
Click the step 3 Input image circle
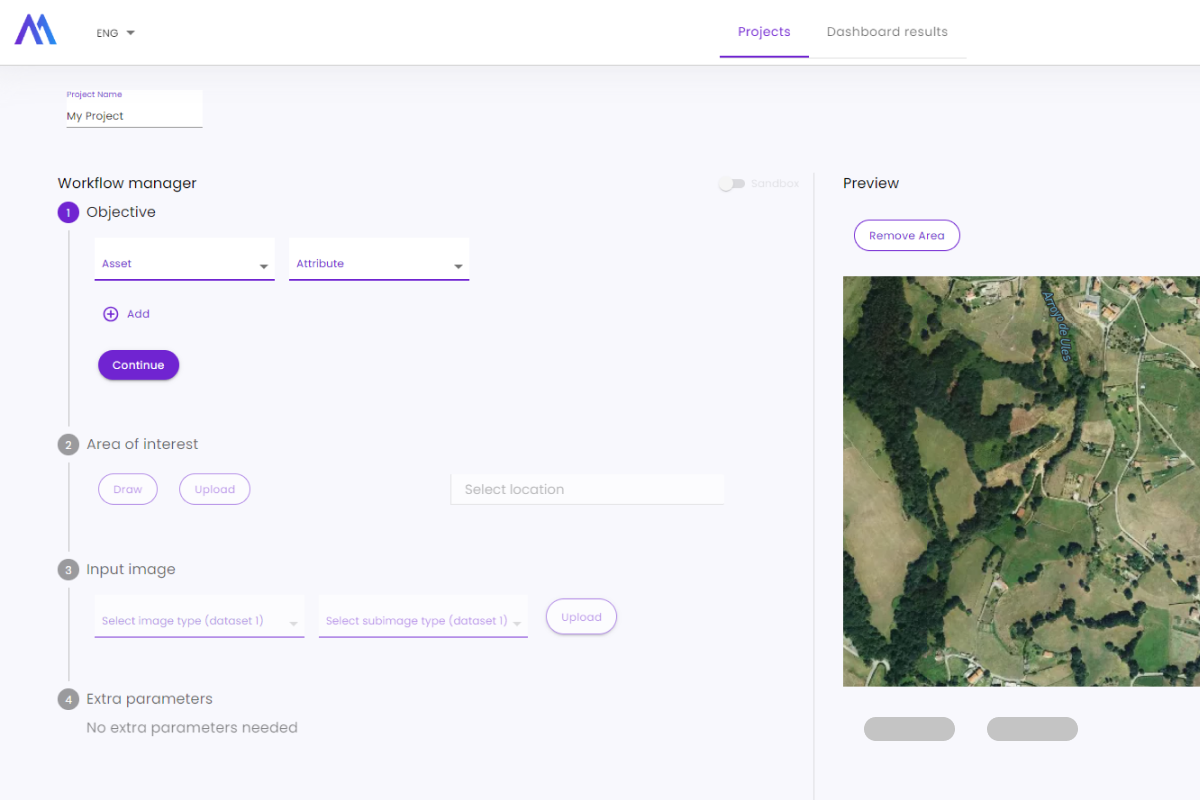coord(68,569)
